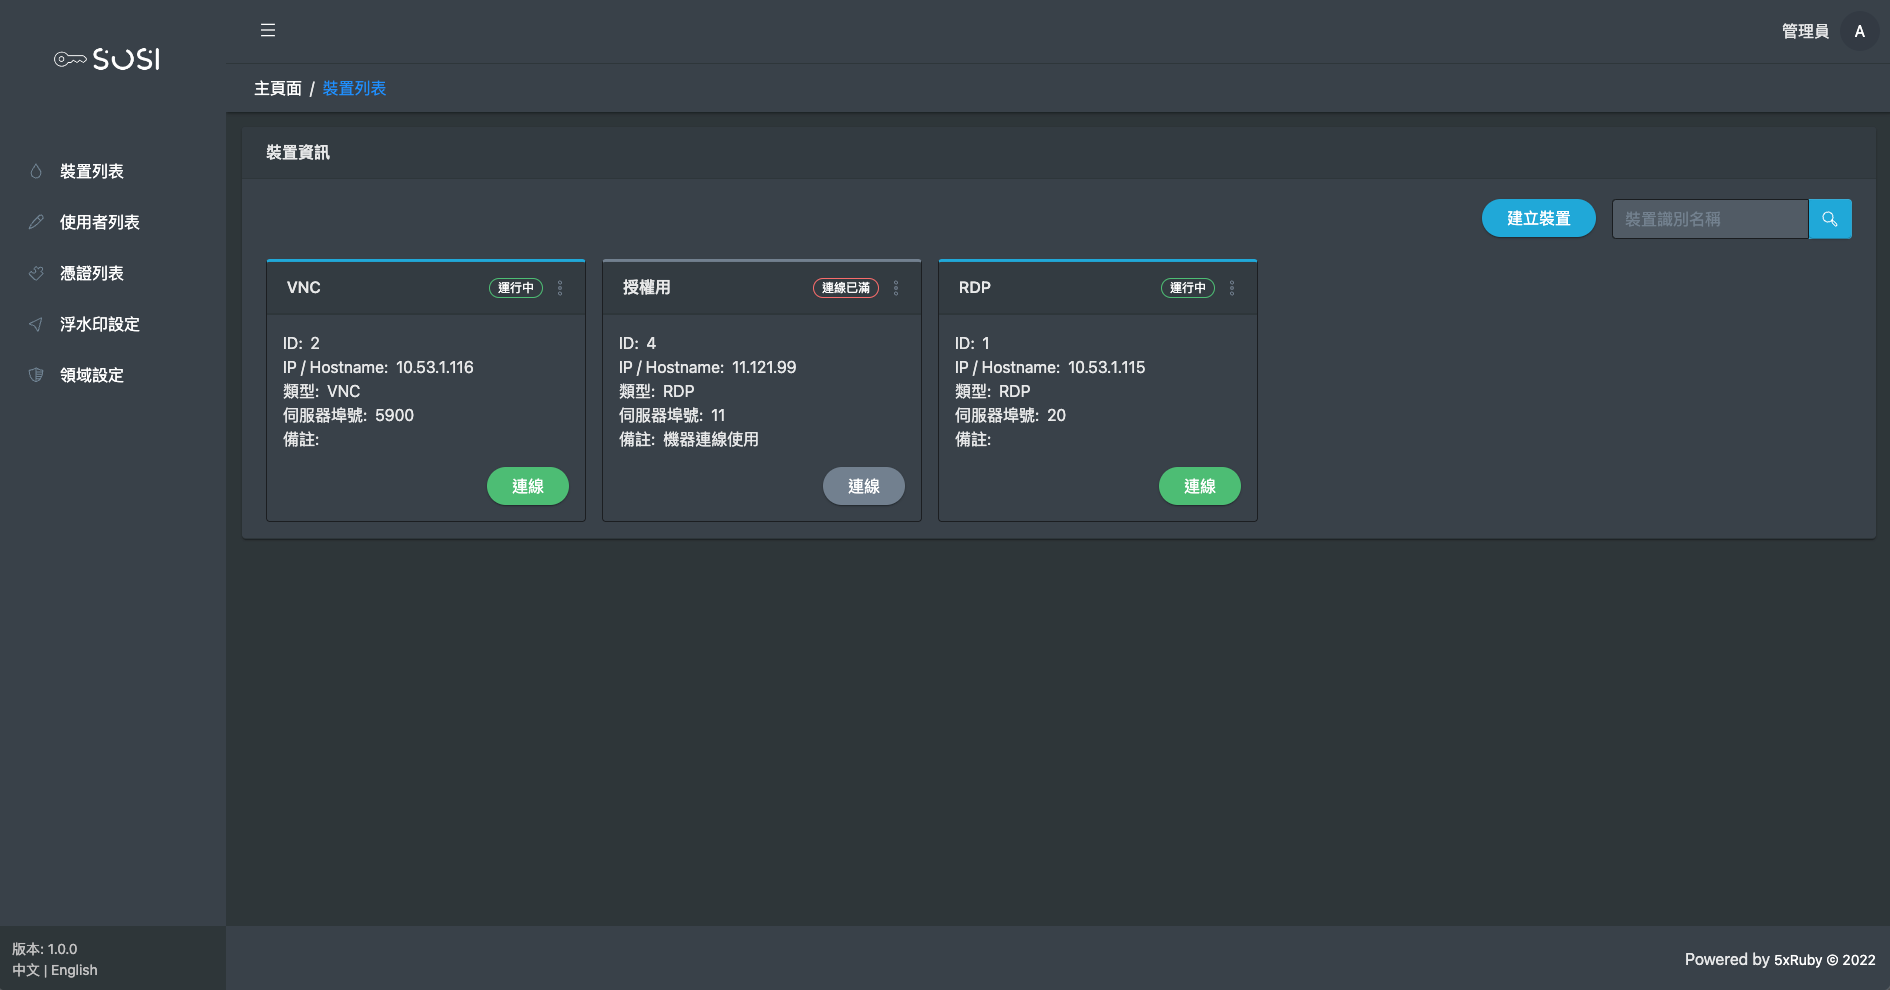Click the paper-plane icon beside 浮水印設定
Image resolution: width=1890 pixels, height=990 pixels.
(36, 324)
